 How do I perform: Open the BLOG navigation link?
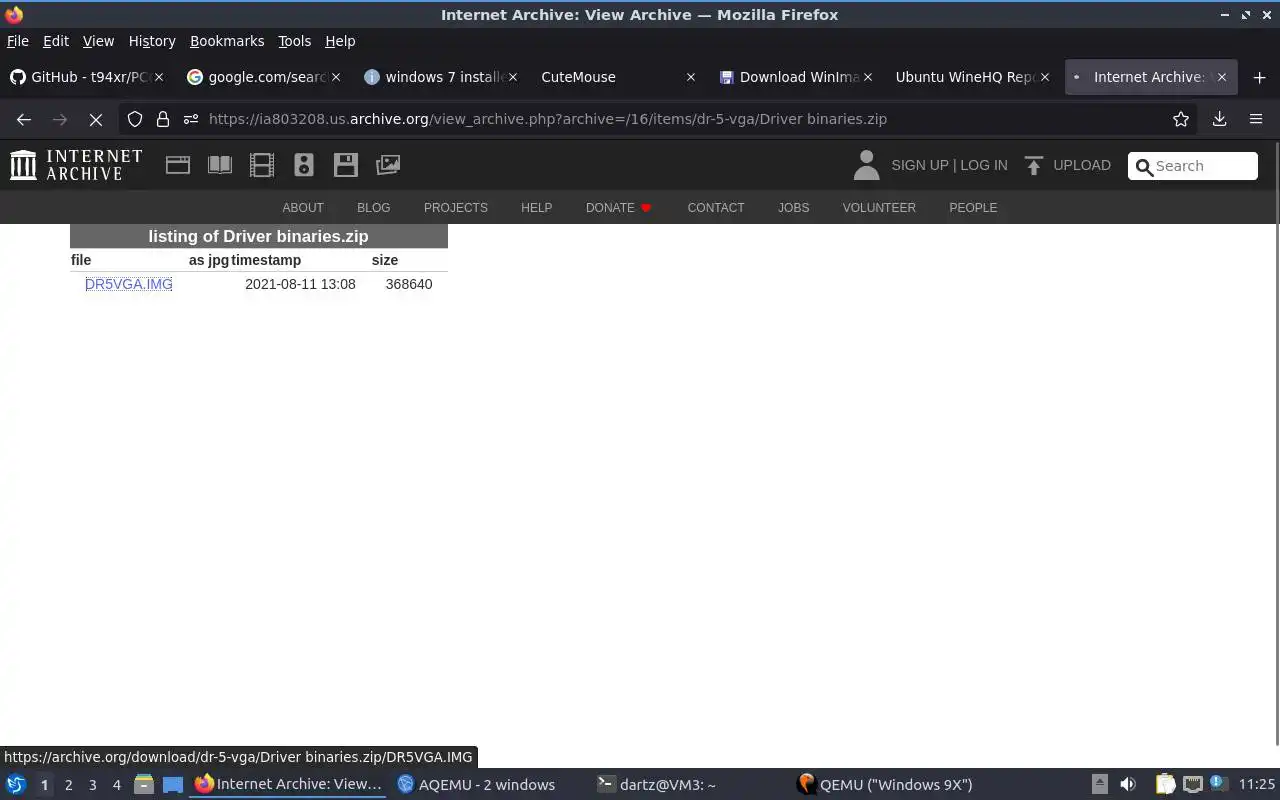pyautogui.click(x=373, y=208)
